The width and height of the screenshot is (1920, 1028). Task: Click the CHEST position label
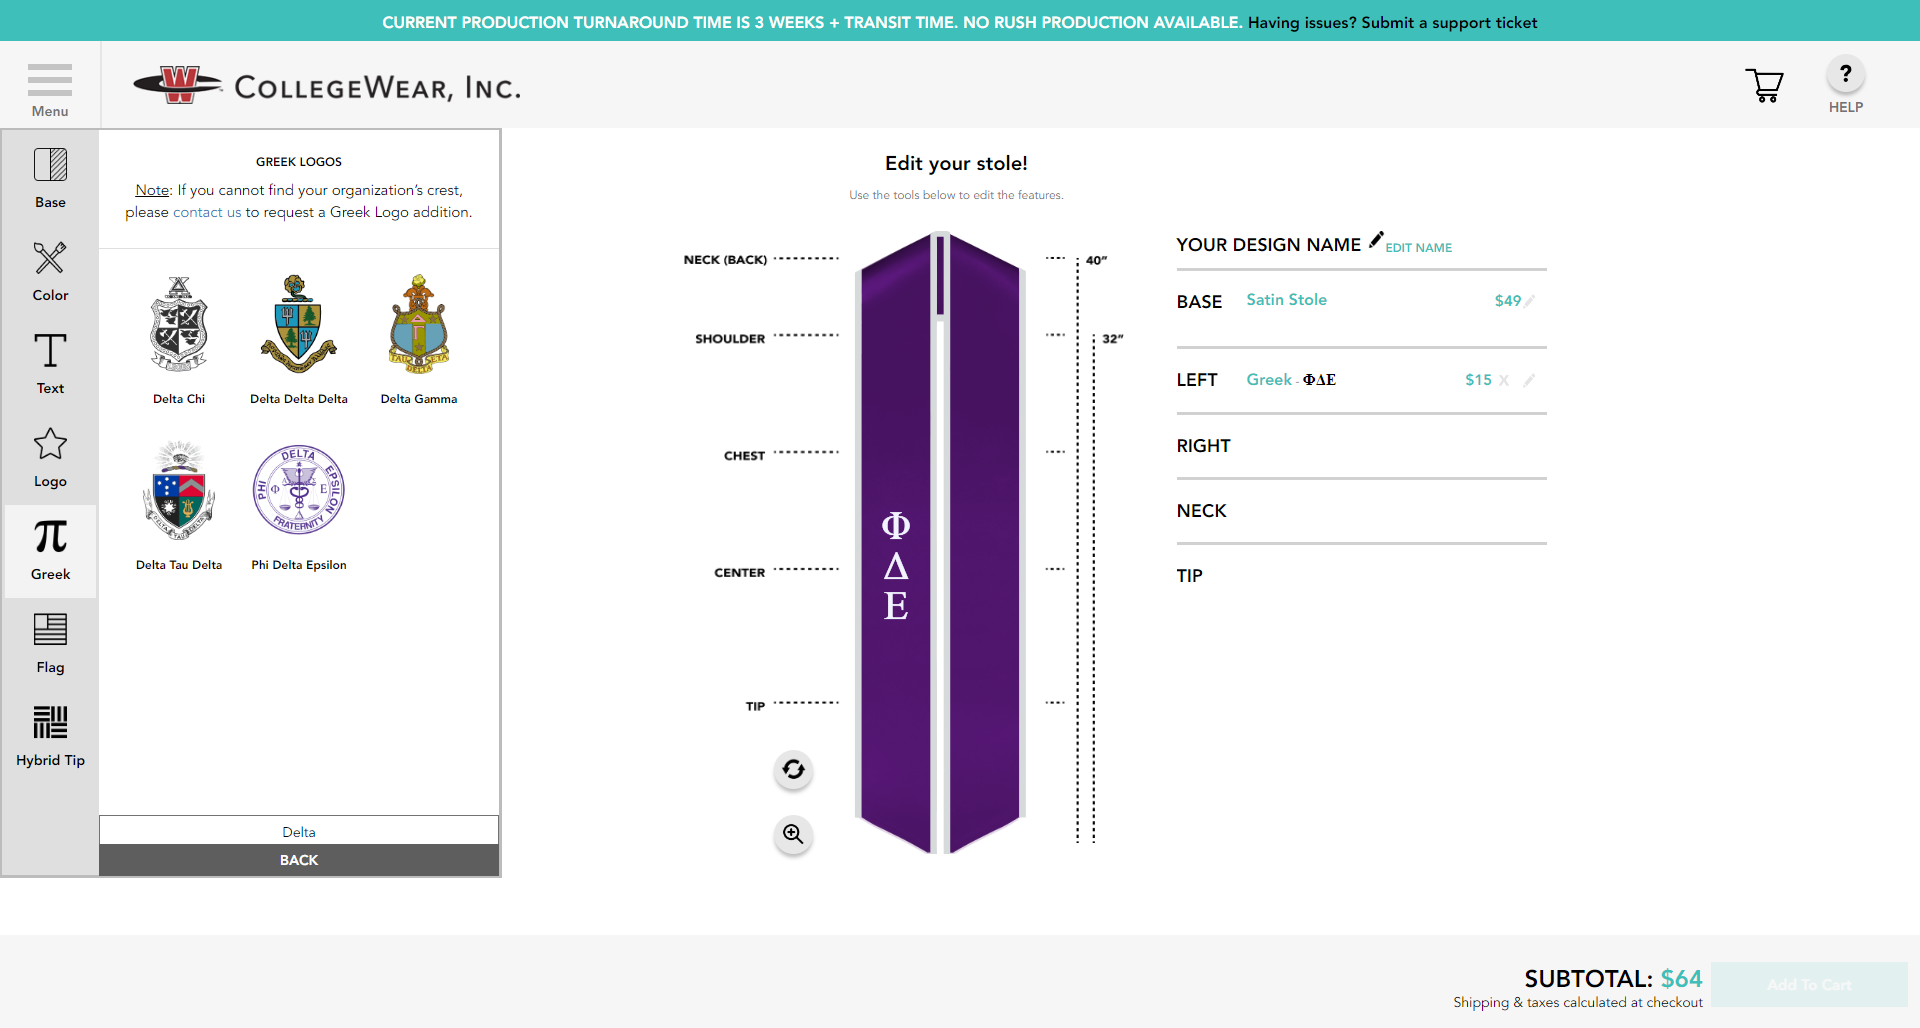744,456
